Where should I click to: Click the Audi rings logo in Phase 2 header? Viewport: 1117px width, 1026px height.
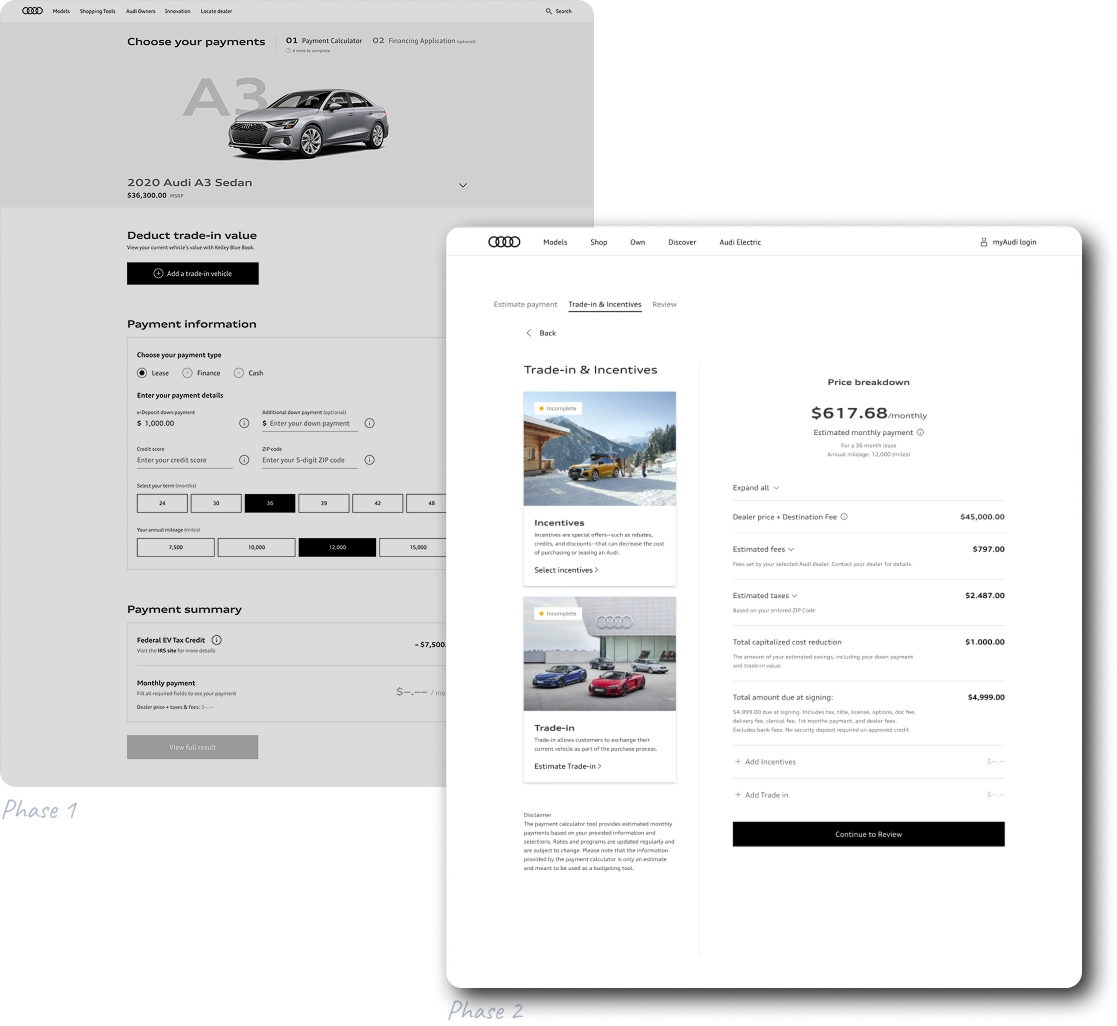click(504, 242)
